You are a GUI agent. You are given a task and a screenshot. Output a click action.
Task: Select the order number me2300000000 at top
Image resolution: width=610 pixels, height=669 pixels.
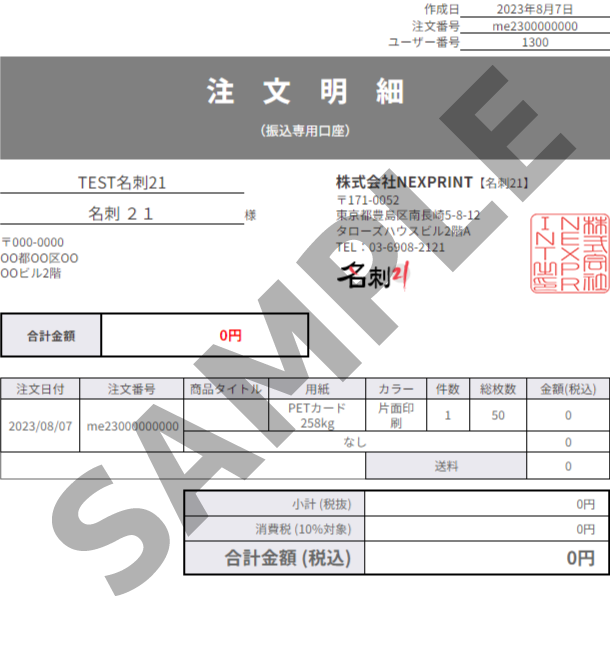click(x=535, y=26)
